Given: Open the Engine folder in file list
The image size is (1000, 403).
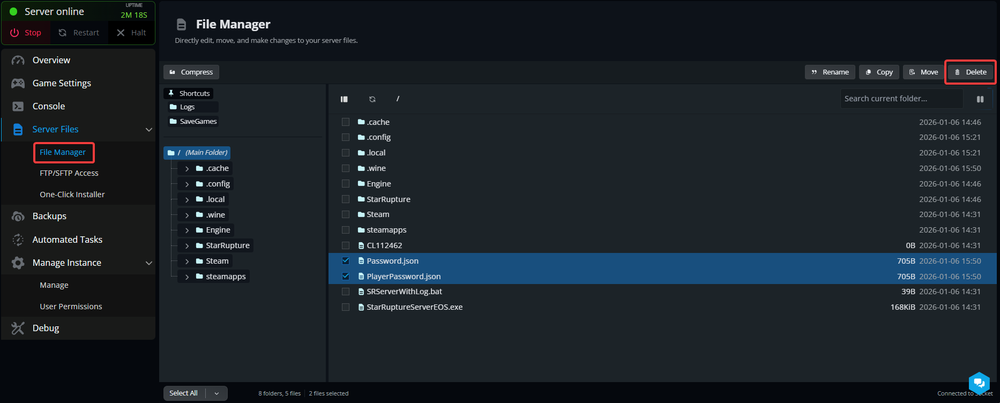Looking at the screenshot, I should [x=379, y=184].
